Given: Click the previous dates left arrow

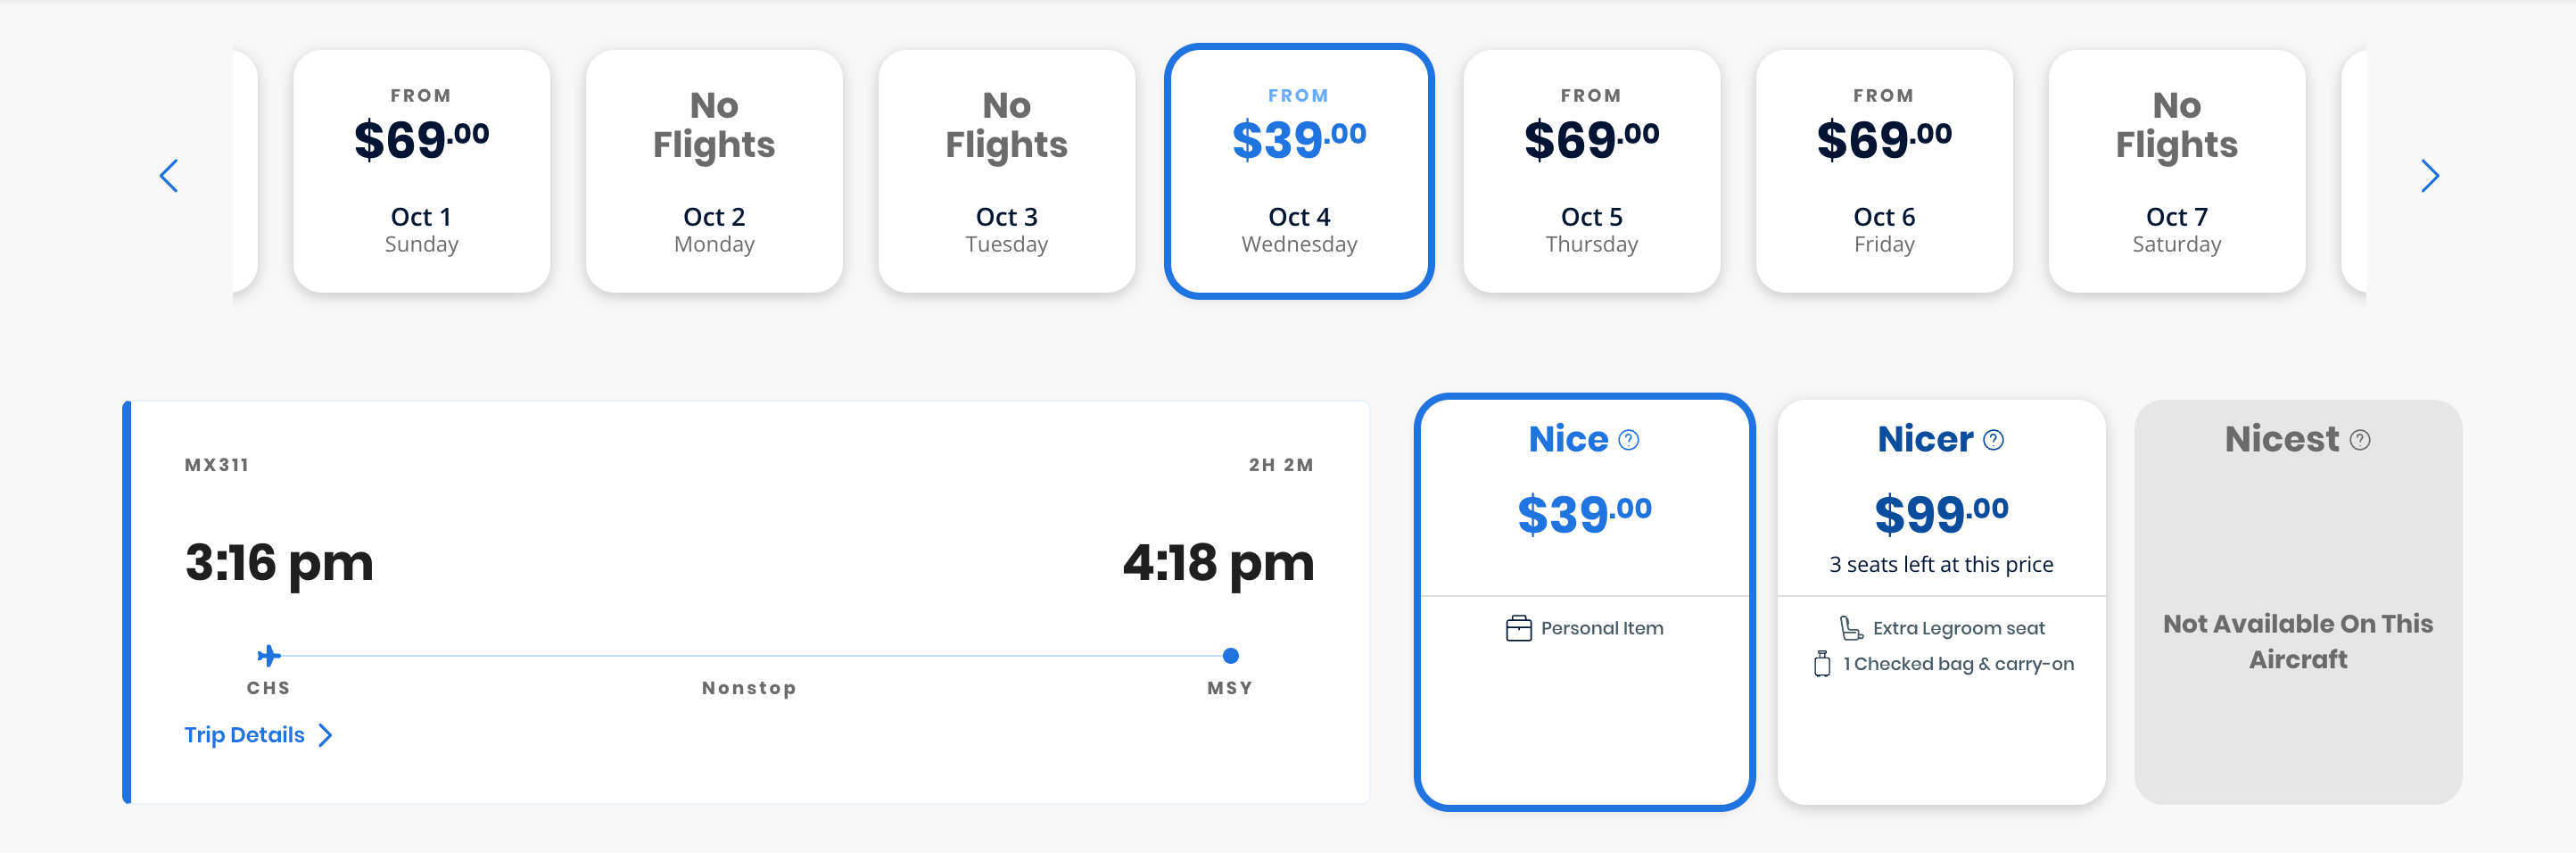Looking at the screenshot, I should click(169, 176).
